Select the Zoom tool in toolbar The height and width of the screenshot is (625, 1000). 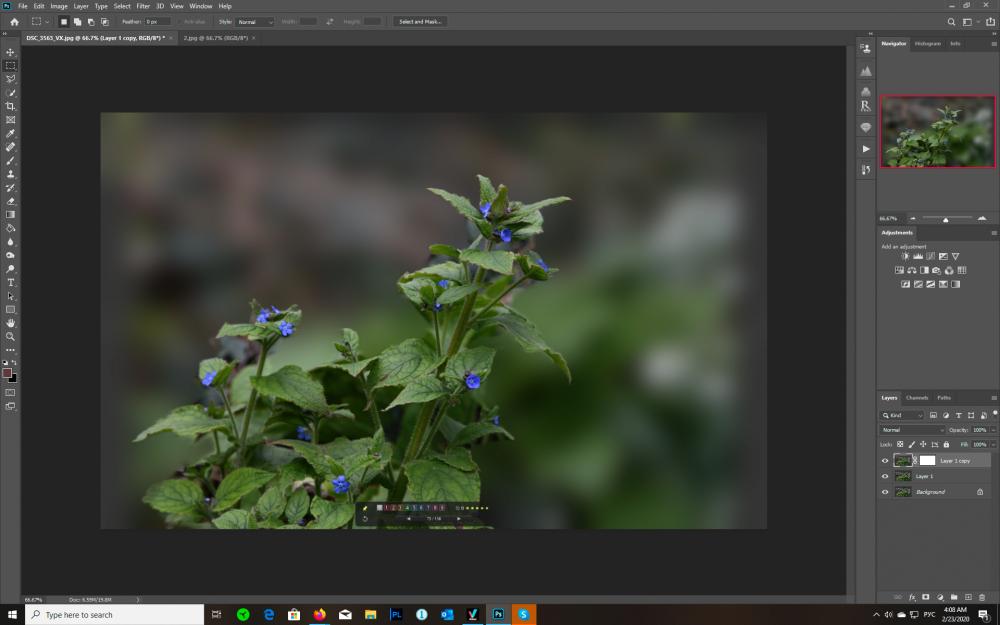click(x=10, y=337)
